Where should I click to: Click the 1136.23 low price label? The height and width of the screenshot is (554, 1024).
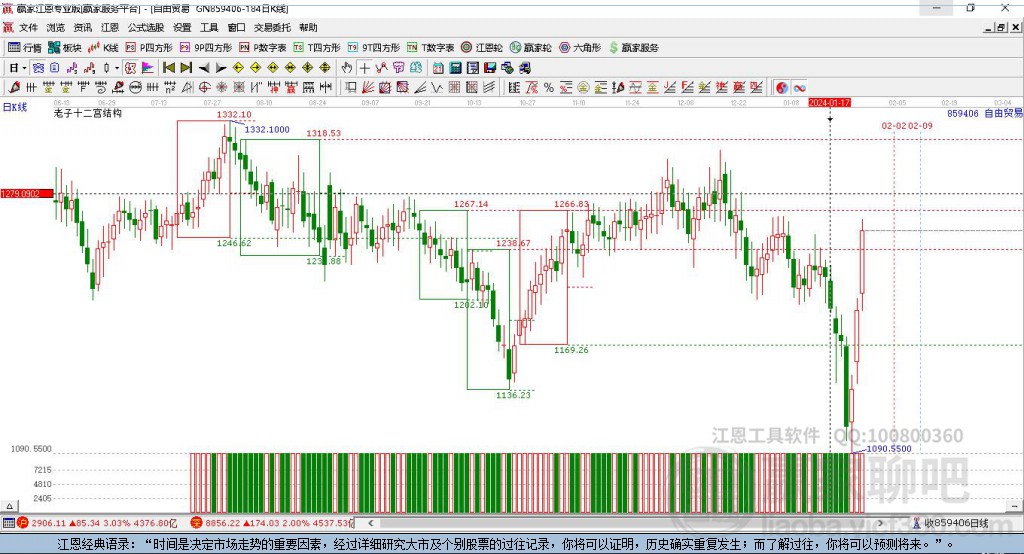(x=513, y=395)
